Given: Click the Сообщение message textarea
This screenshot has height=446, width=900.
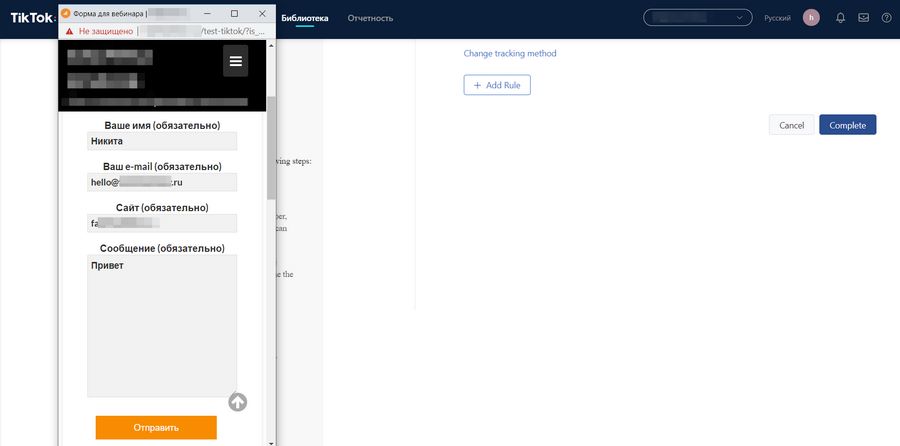Looking at the screenshot, I should click(162, 326).
